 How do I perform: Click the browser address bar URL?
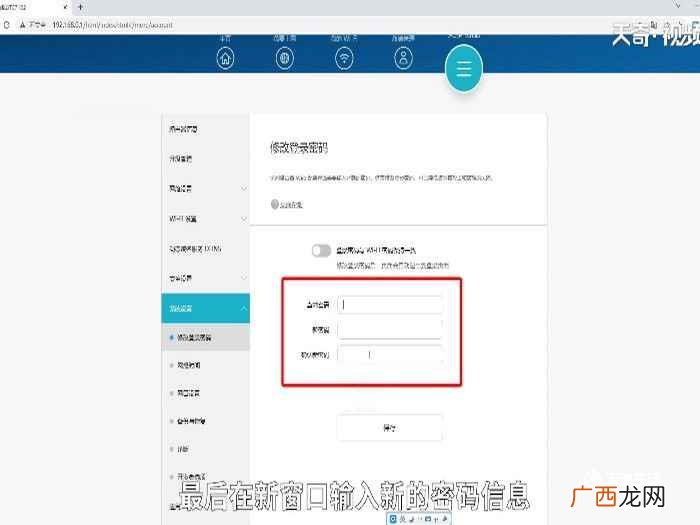click(x=112, y=25)
